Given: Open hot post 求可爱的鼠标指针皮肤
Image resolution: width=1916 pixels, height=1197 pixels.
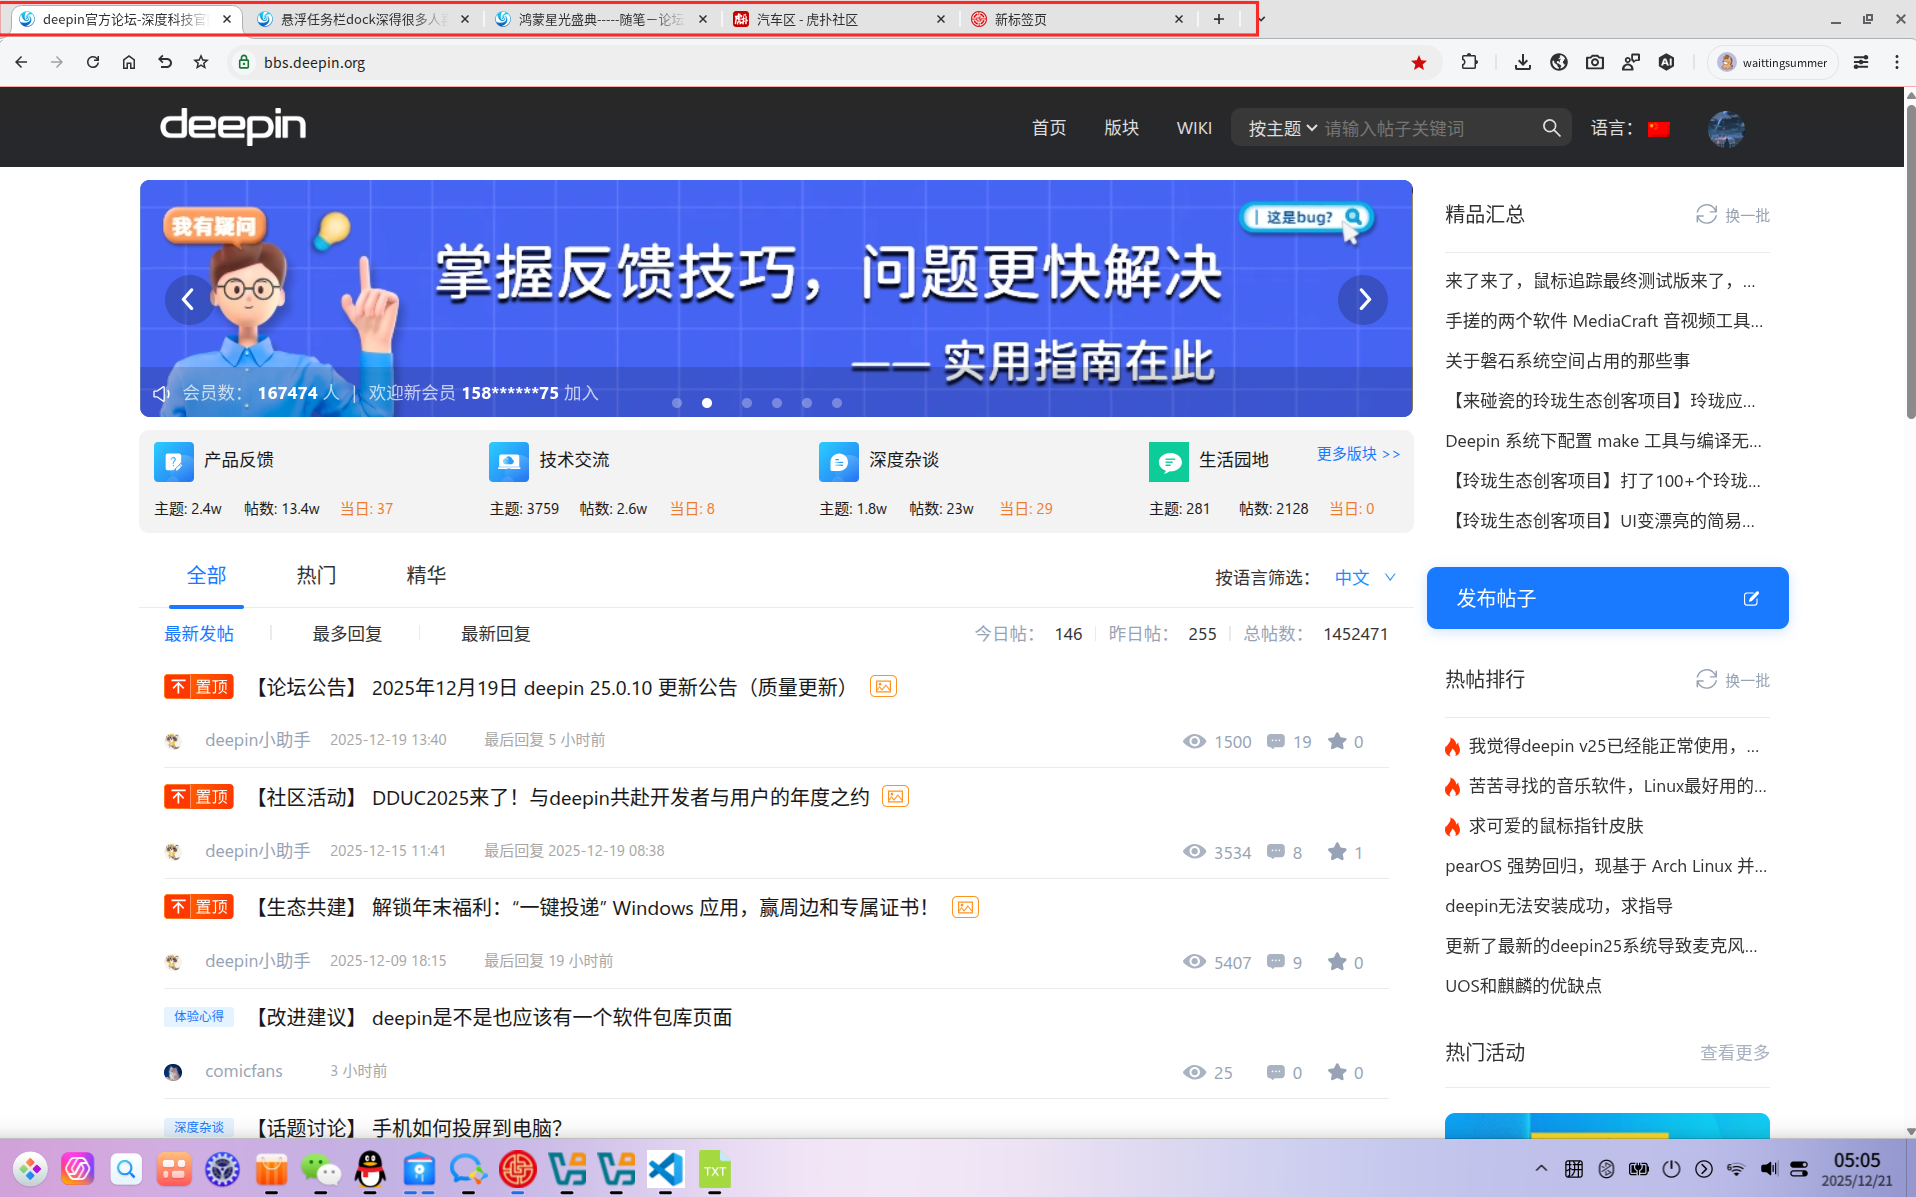Looking at the screenshot, I should (x=1555, y=826).
